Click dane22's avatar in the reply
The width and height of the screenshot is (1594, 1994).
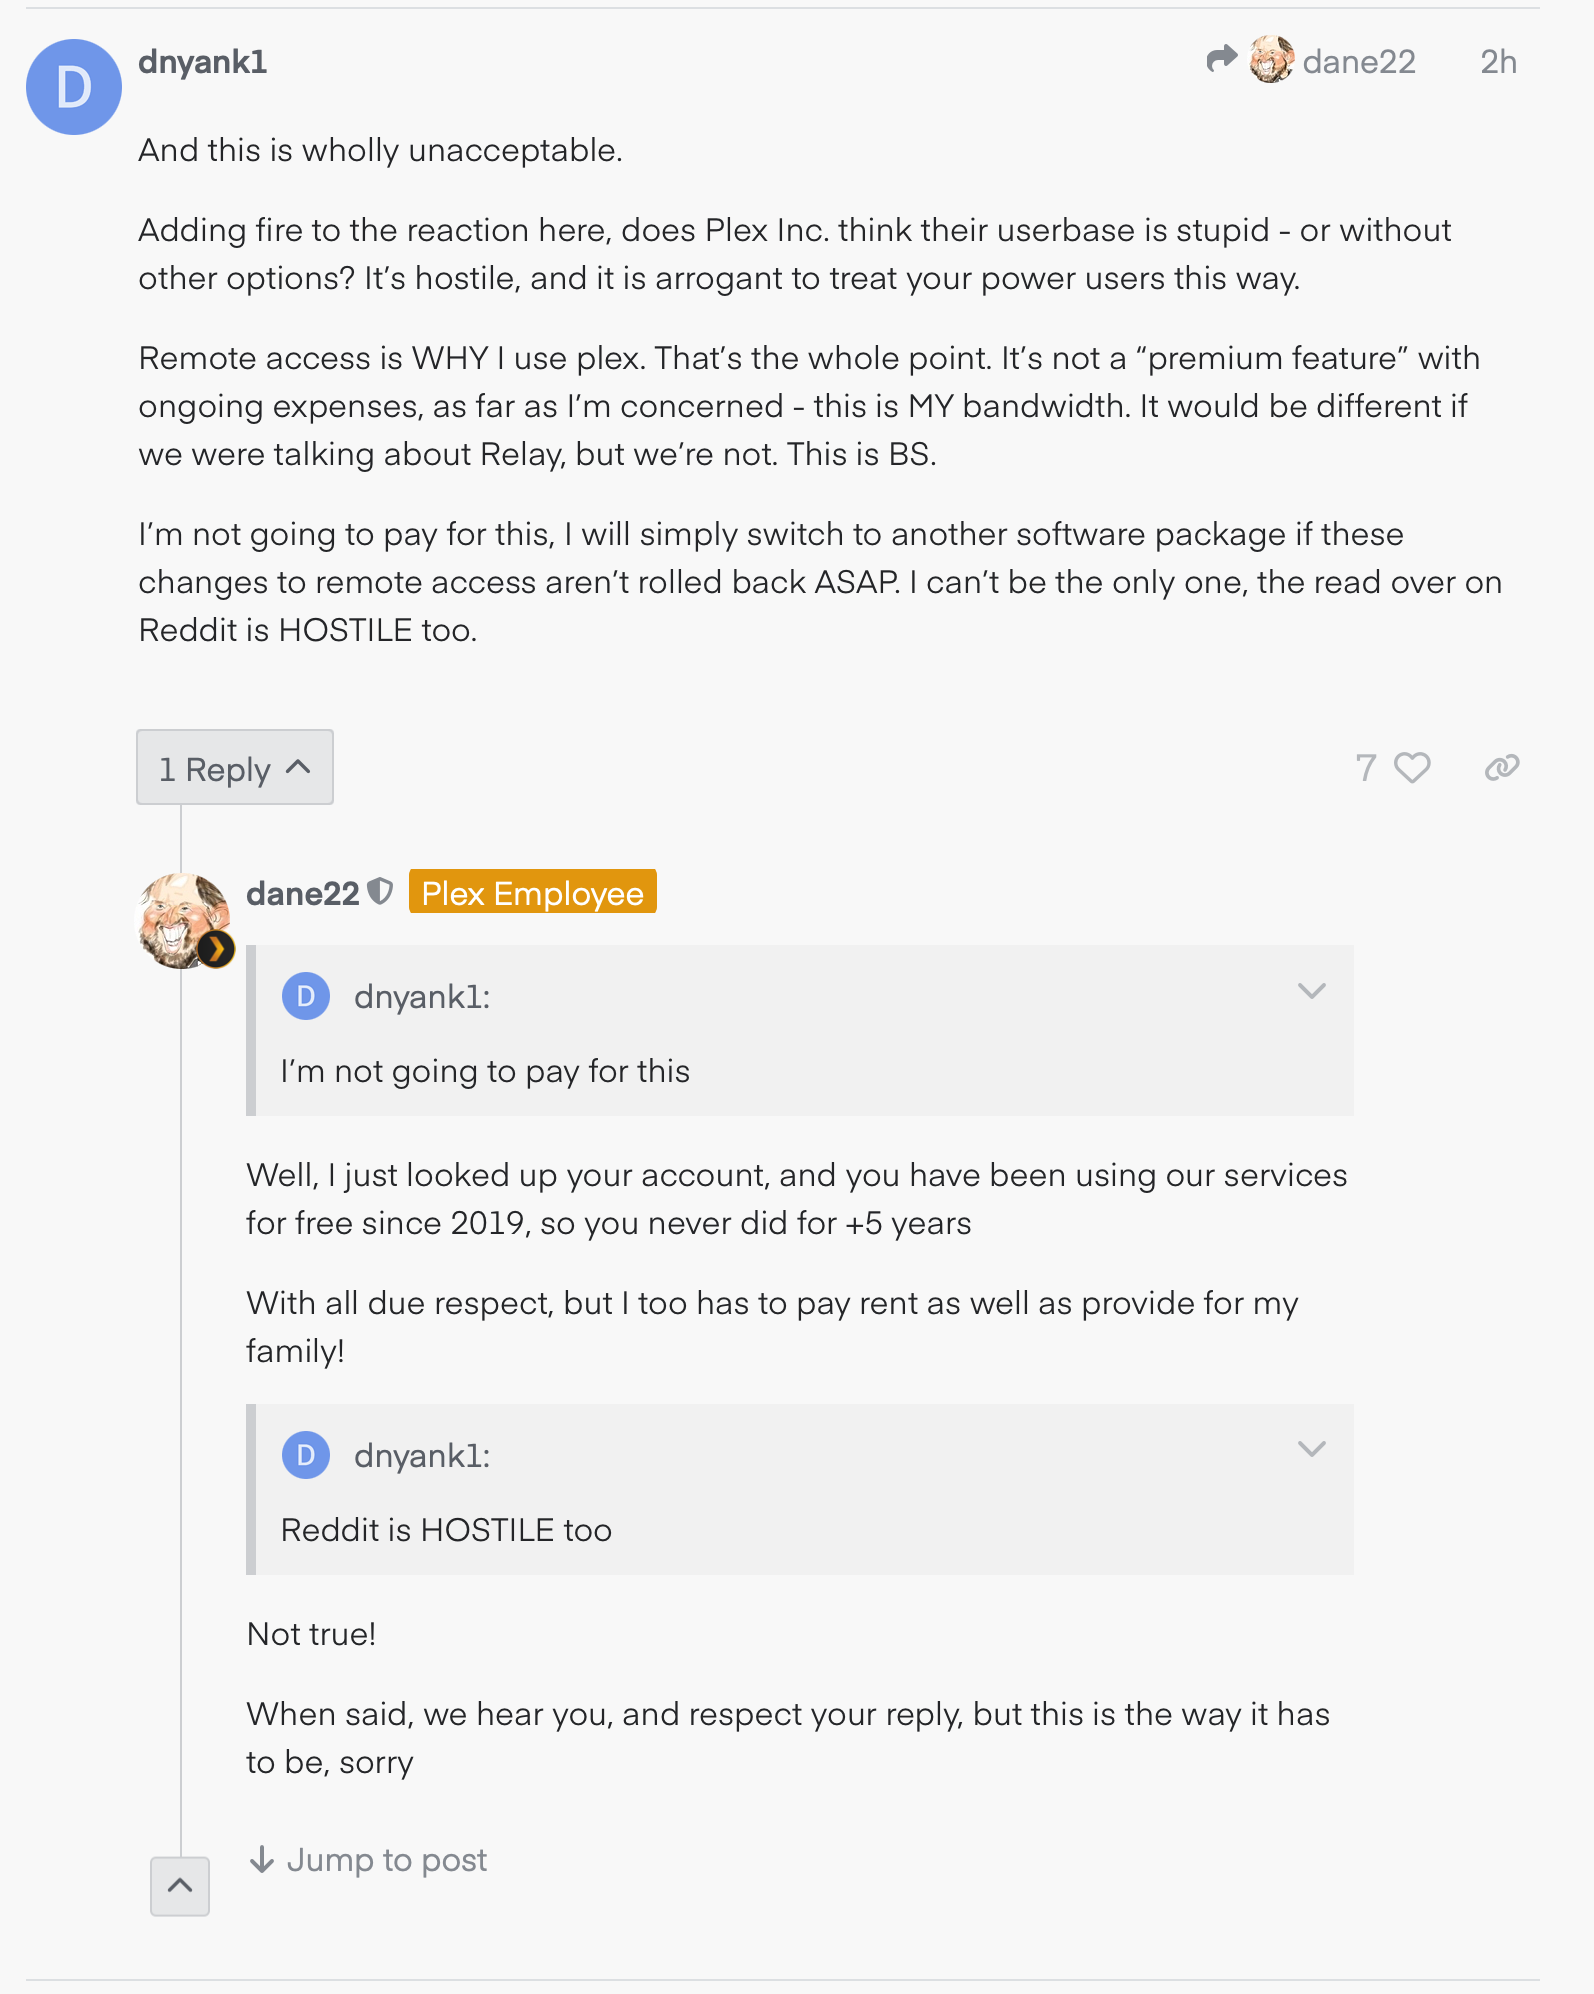[x=183, y=921]
